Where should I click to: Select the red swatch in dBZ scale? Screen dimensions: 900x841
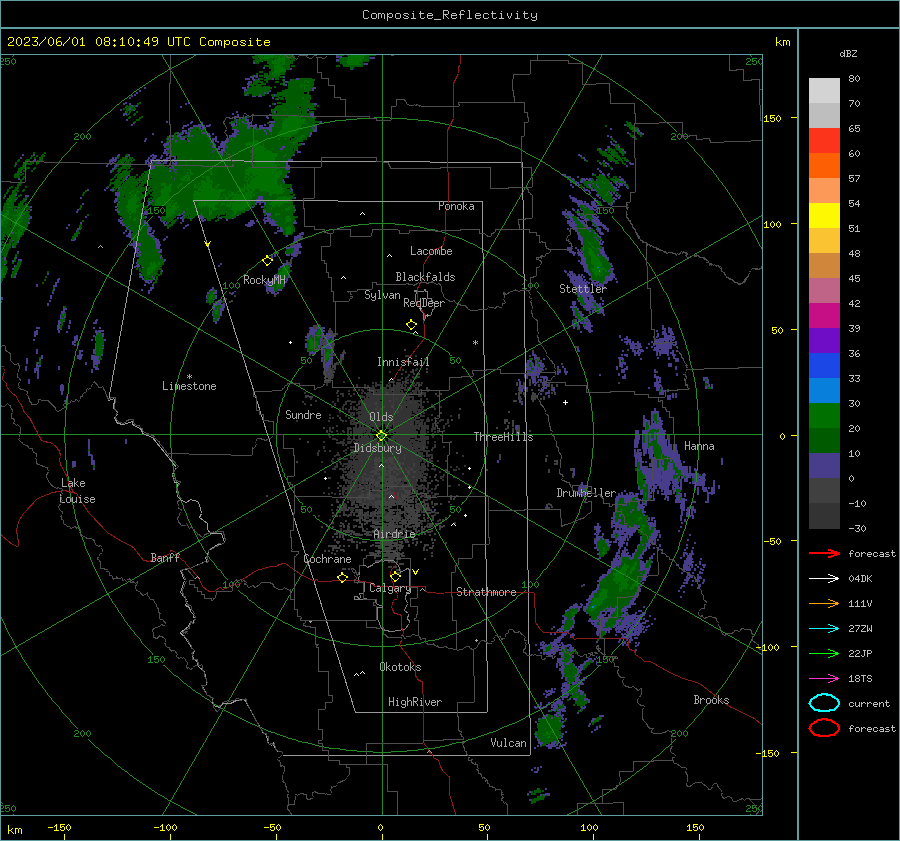click(x=824, y=141)
